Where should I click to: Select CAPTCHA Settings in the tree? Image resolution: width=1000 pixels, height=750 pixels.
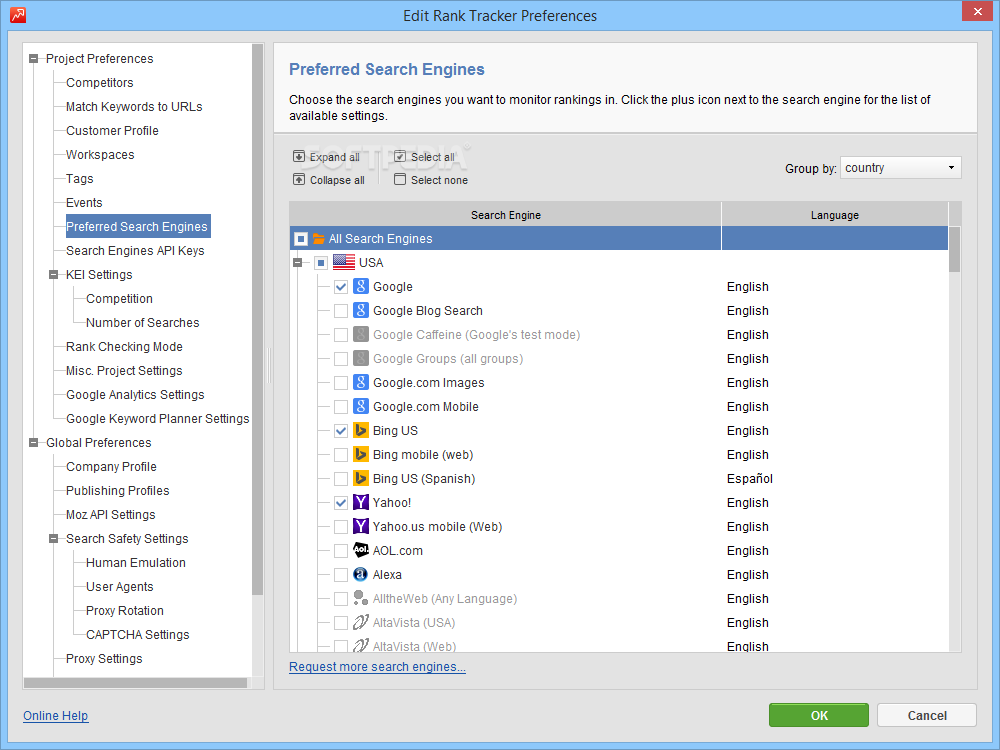tap(138, 635)
